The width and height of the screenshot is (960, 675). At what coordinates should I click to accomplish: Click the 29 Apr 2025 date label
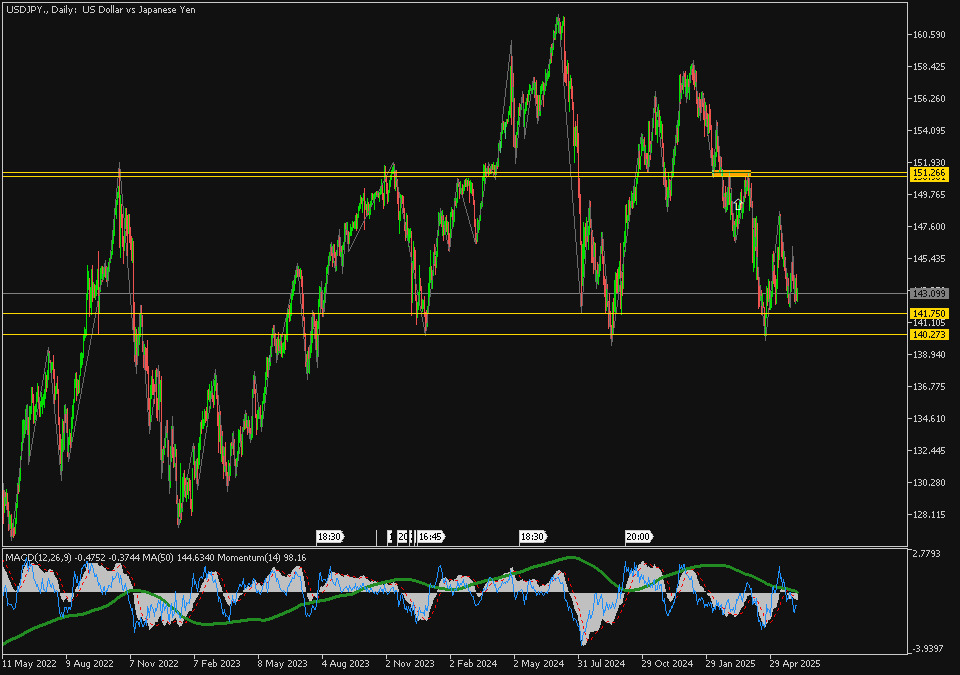795,663
